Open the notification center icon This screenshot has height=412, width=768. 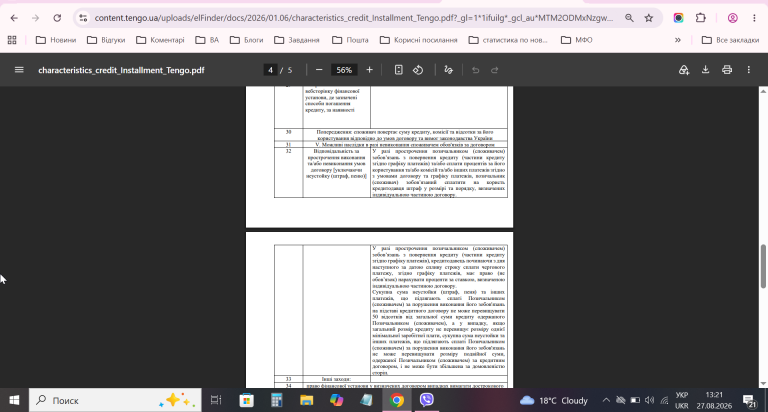click(x=749, y=400)
